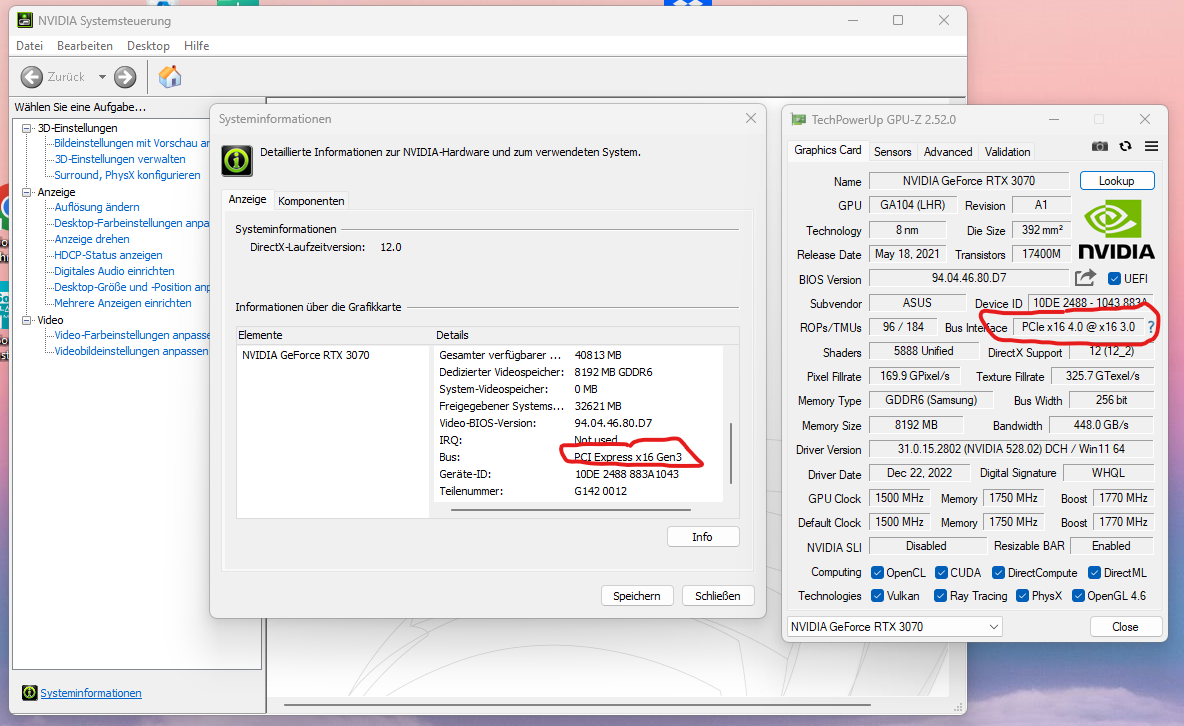Open the back history dropdown arrow

click(102, 77)
